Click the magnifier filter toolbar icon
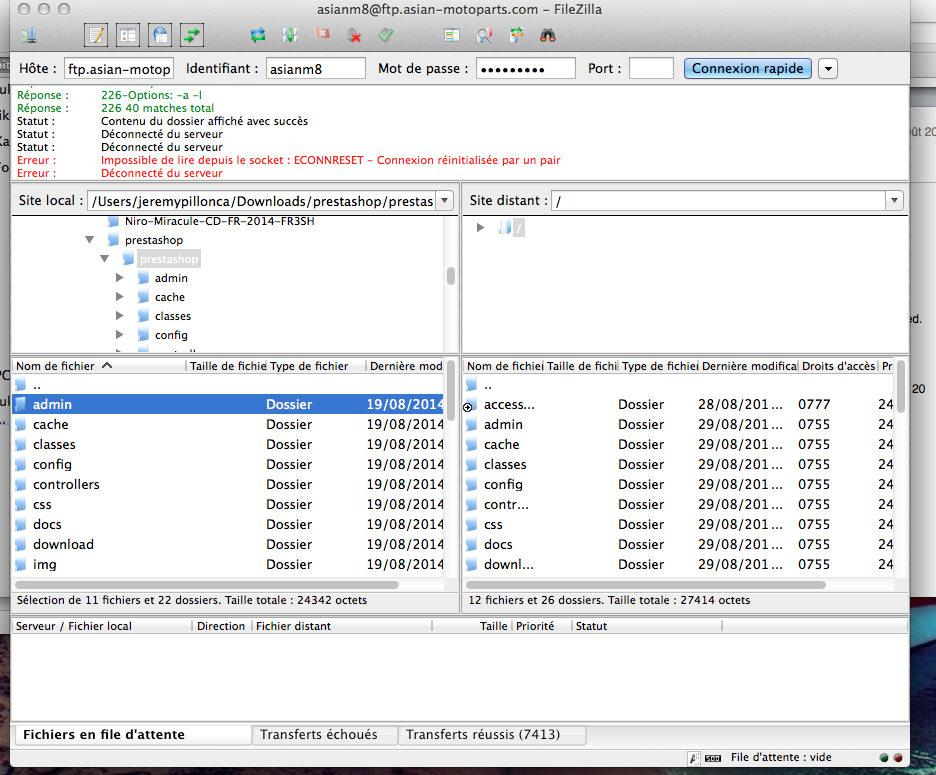Image resolution: width=936 pixels, height=775 pixels. pos(484,36)
